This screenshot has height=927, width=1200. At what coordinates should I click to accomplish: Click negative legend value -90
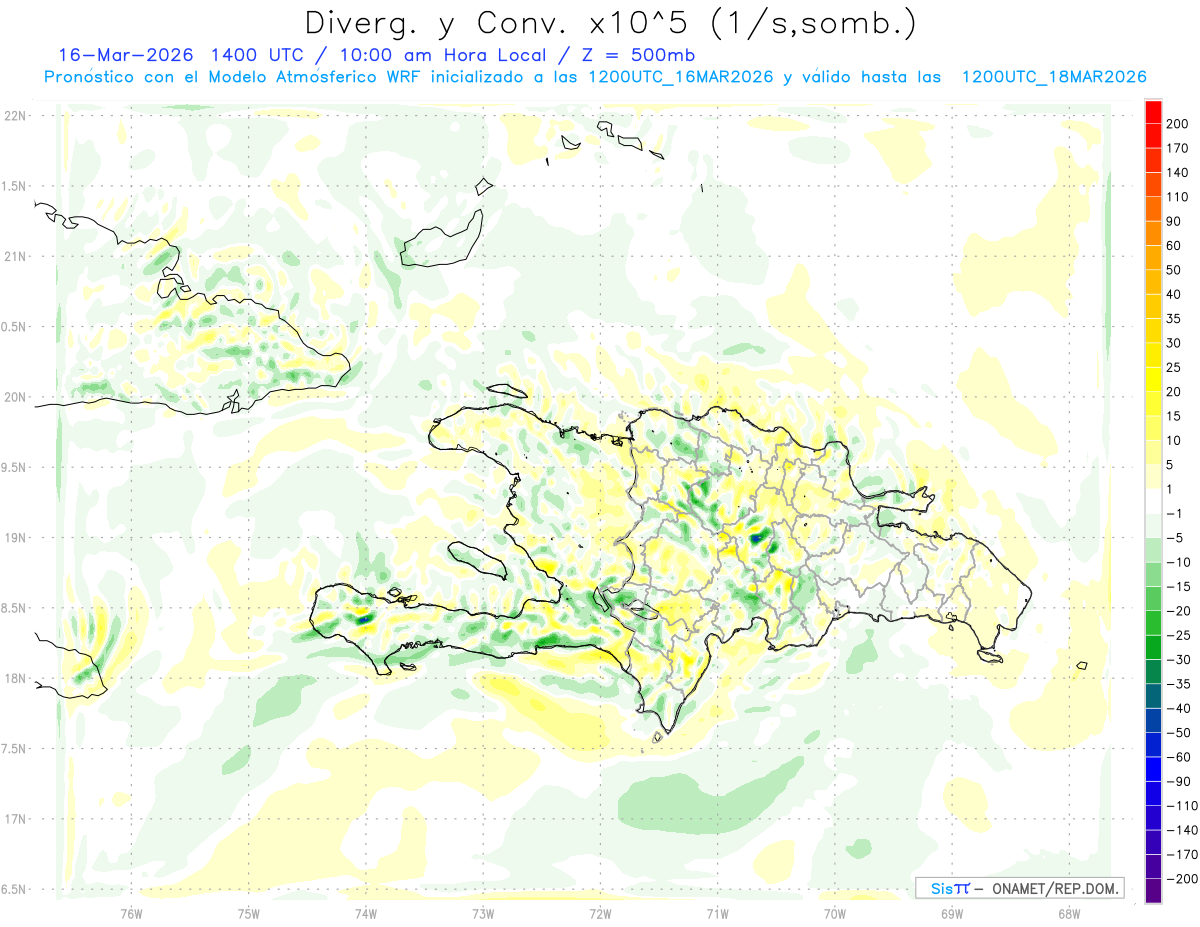1180,781
